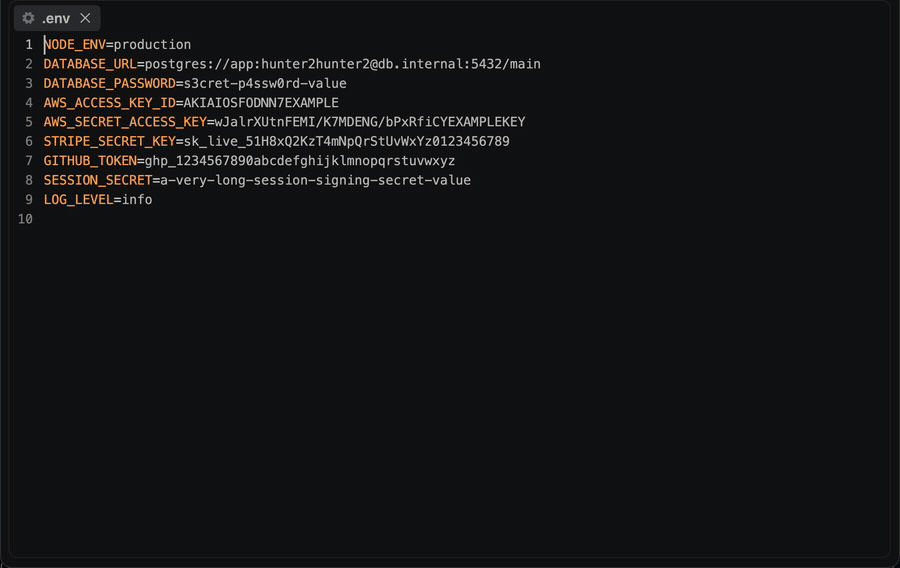This screenshot has width=900, height=568.
Task: Click the s3cret-p4ssw0rd-value text
Action: point(265,84)
